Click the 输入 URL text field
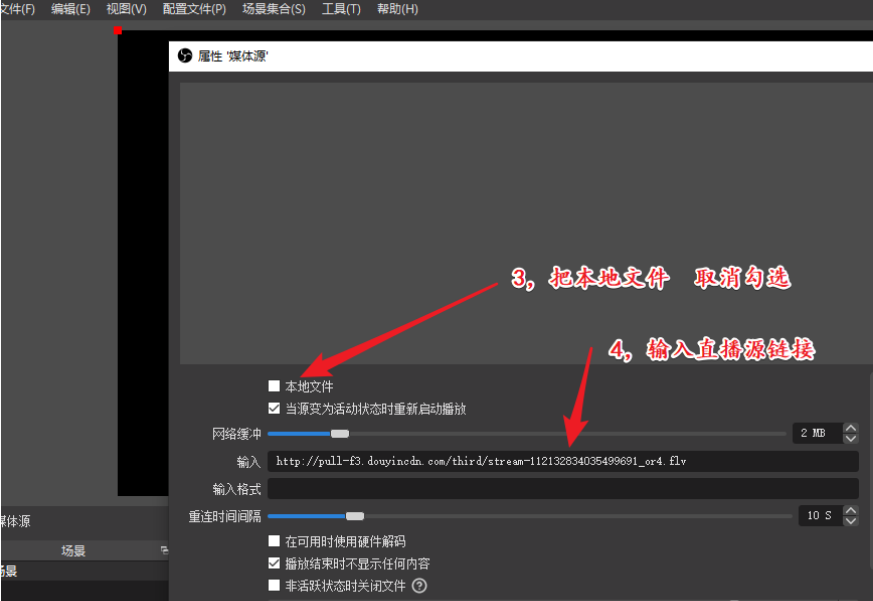 point(562,461)
